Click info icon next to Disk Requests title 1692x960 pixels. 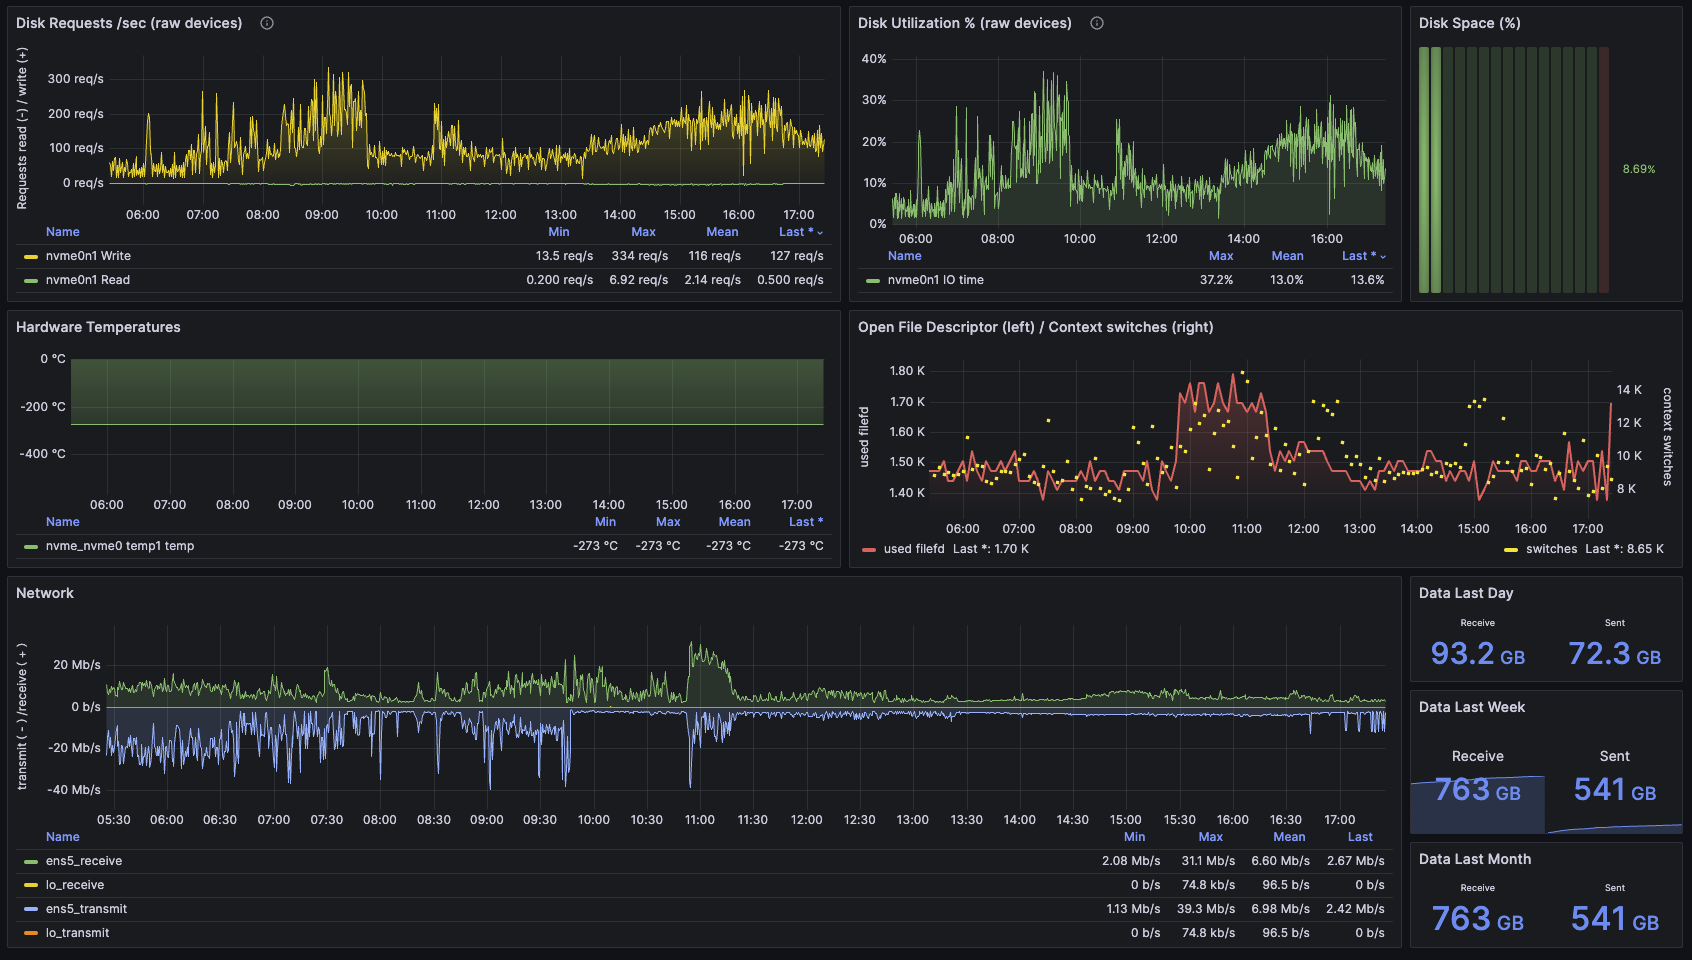click(267, 23)
